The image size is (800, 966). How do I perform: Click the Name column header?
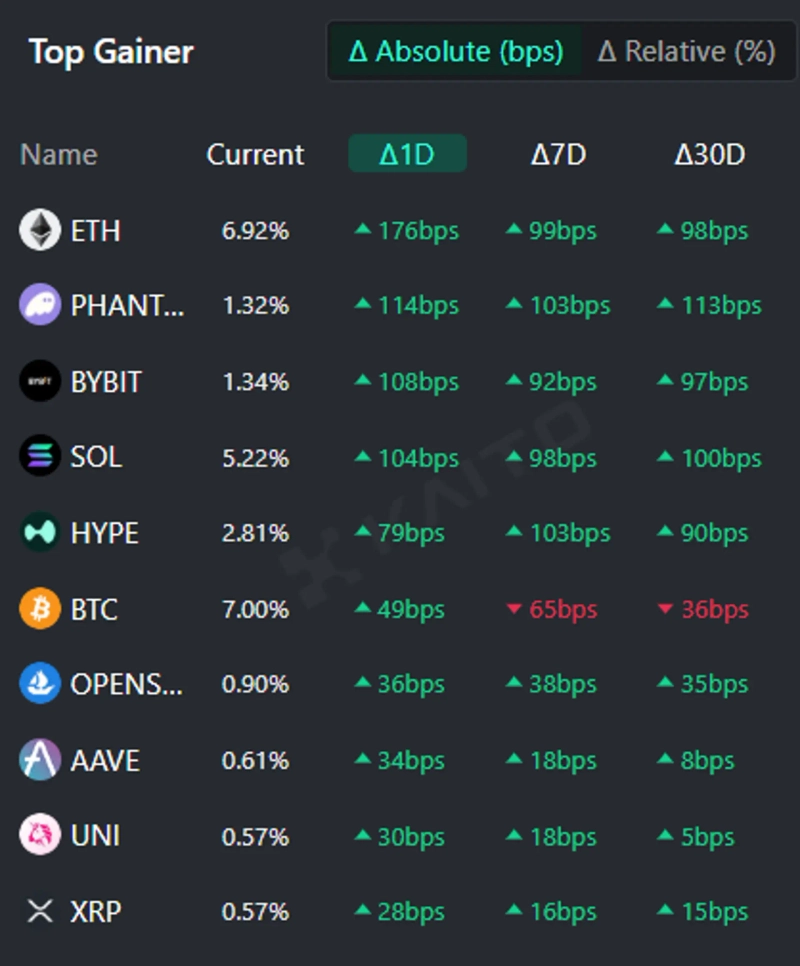59,154
